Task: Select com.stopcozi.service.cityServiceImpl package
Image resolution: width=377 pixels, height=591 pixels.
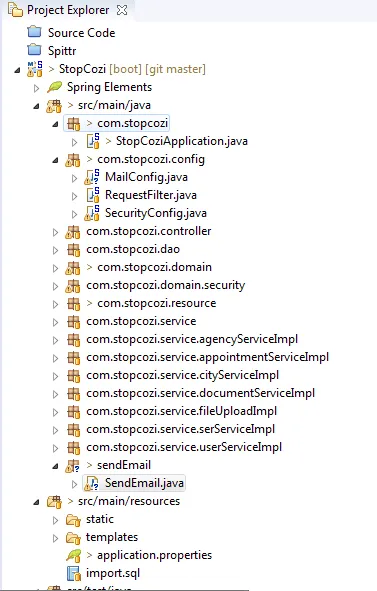Action: (182, 375)
